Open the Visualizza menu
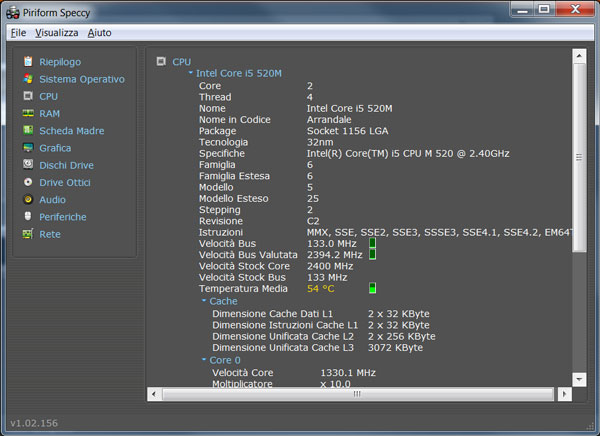The image size is (600, 436). click(57, 33)
